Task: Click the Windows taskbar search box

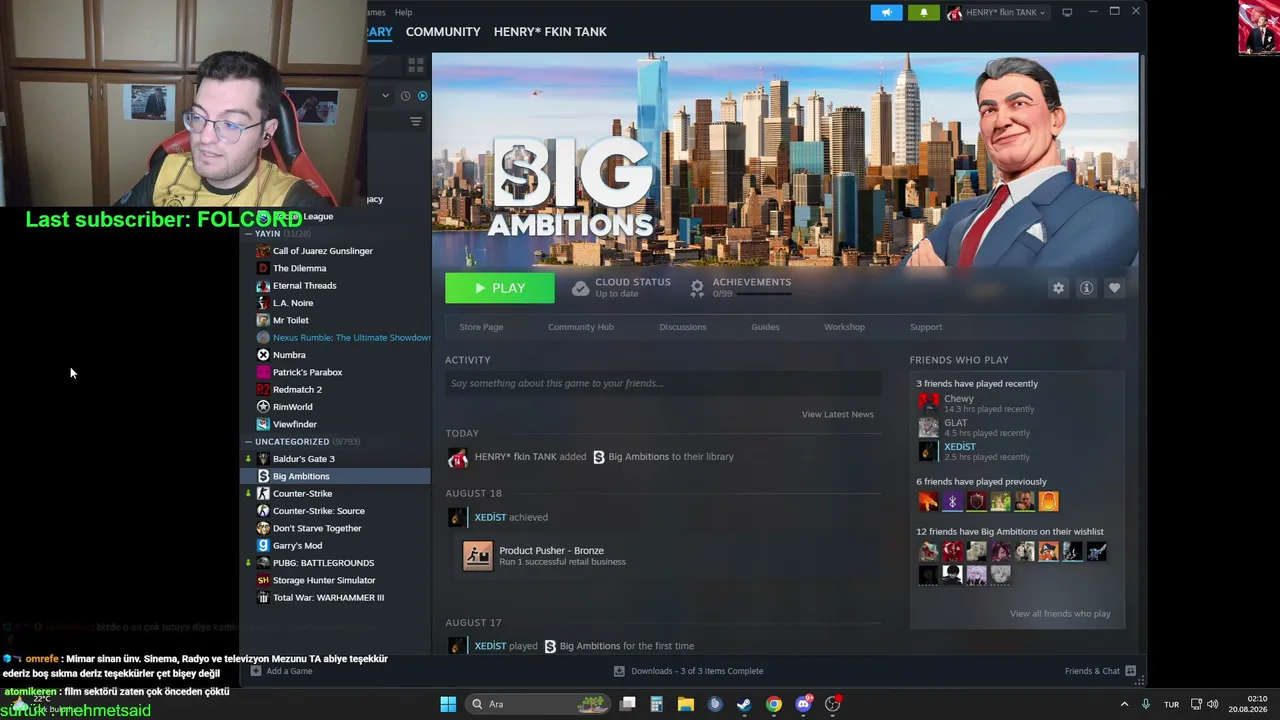Action: point(536,704)
